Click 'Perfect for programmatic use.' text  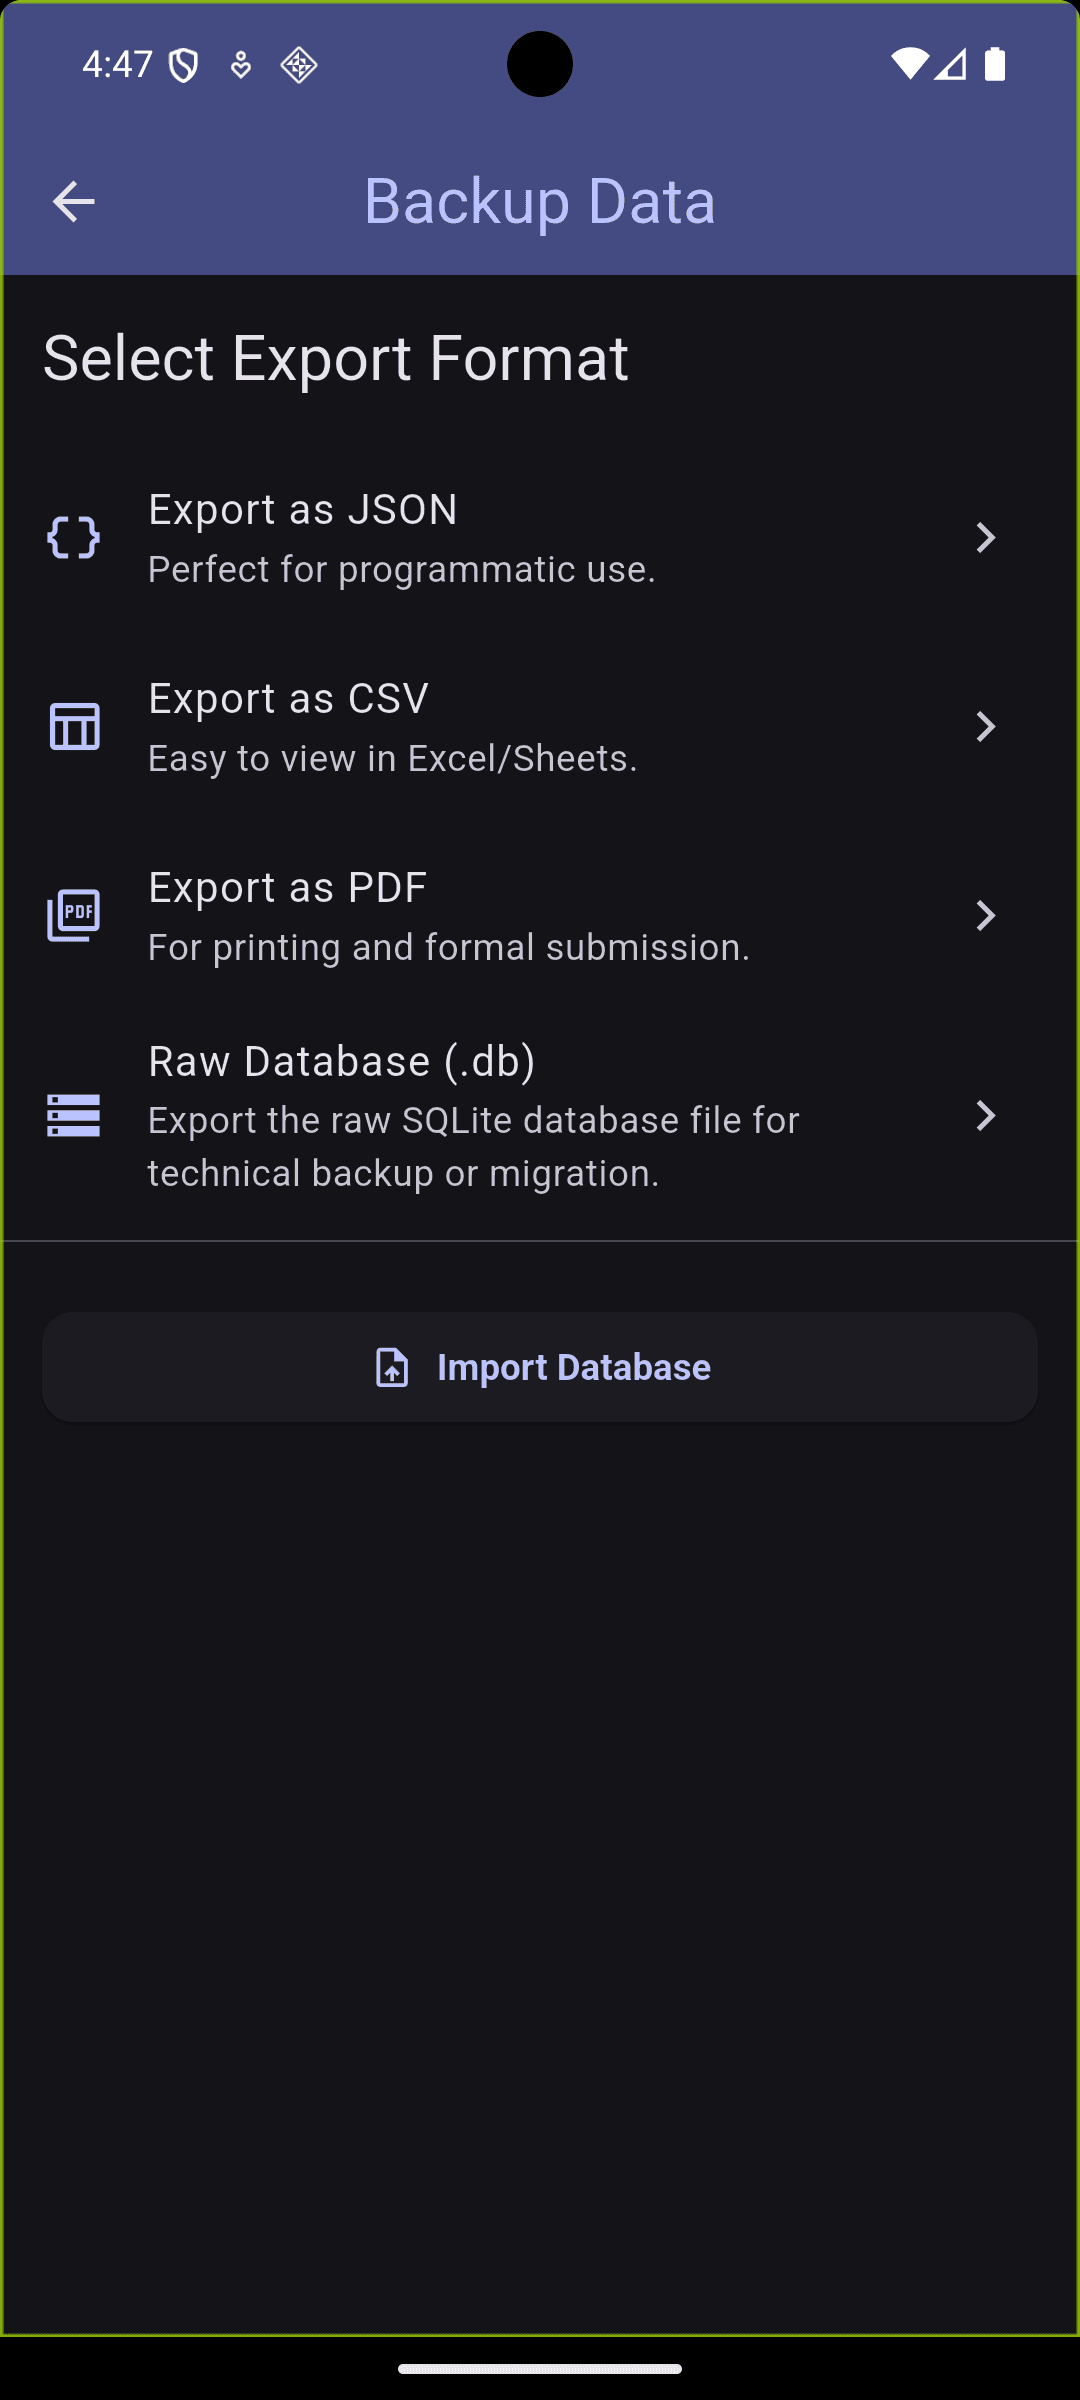402,570
